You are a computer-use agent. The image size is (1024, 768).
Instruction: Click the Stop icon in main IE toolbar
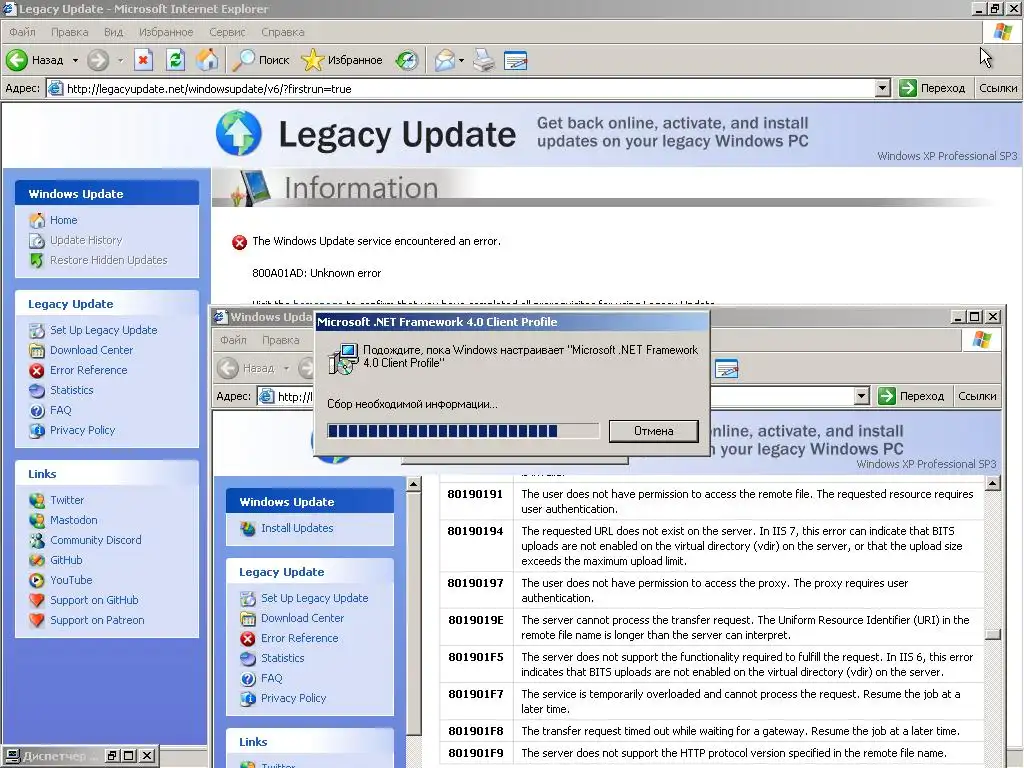click(x=143, y=60)
